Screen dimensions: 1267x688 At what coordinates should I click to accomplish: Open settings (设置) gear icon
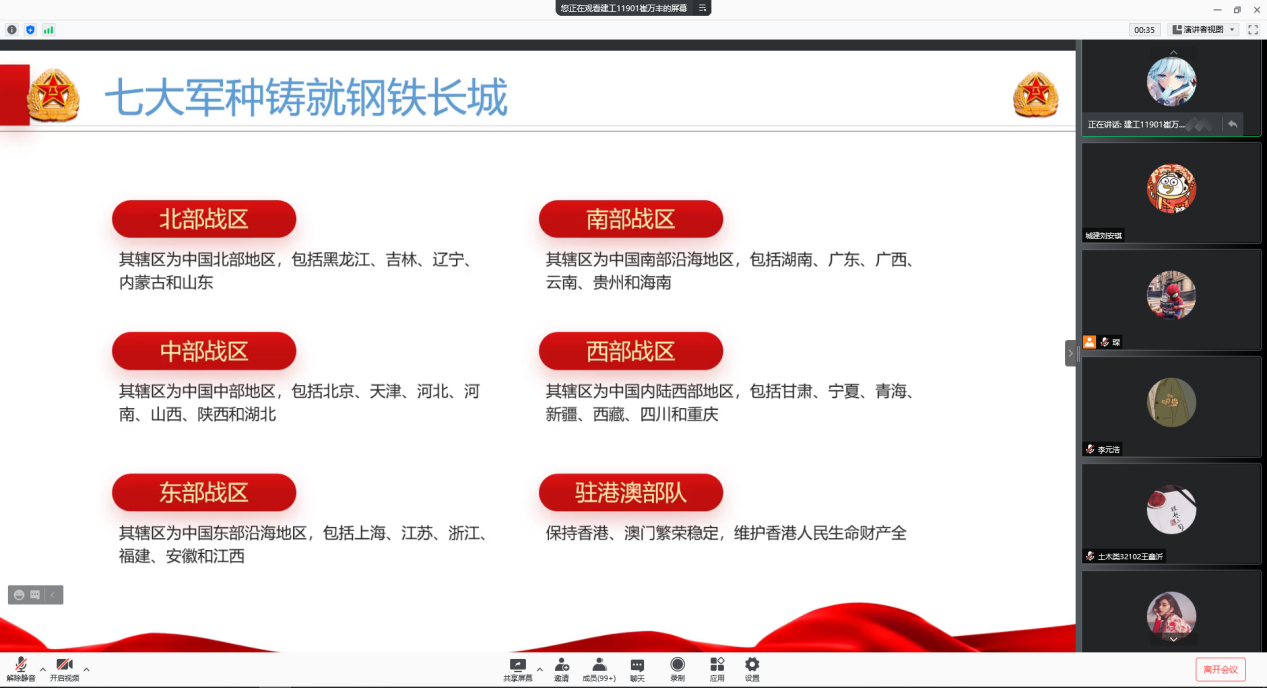pyautogui.click(x=752, y=667)
